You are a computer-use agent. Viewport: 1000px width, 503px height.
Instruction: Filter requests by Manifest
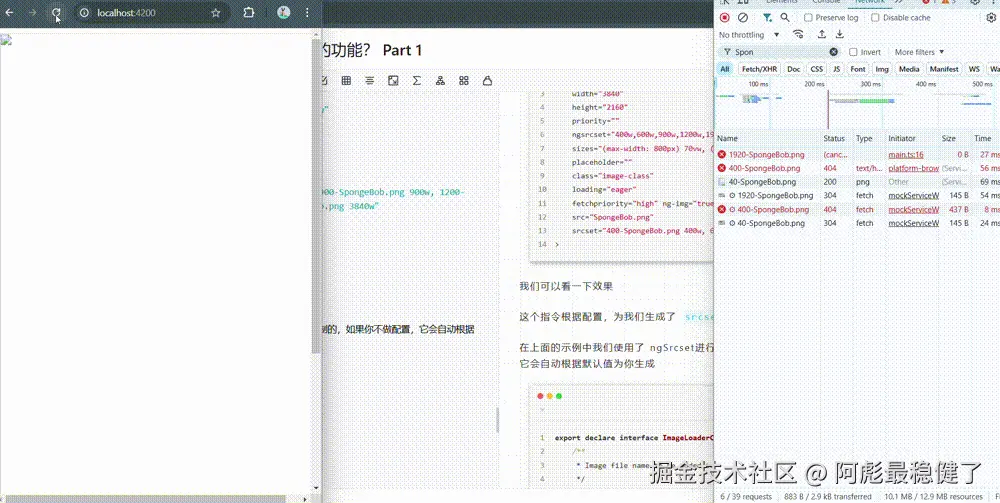click(x=944, y=69)
